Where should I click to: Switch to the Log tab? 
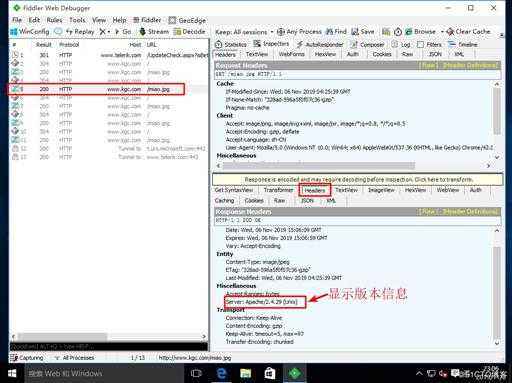pyautogui.click(x=401, y=44)
